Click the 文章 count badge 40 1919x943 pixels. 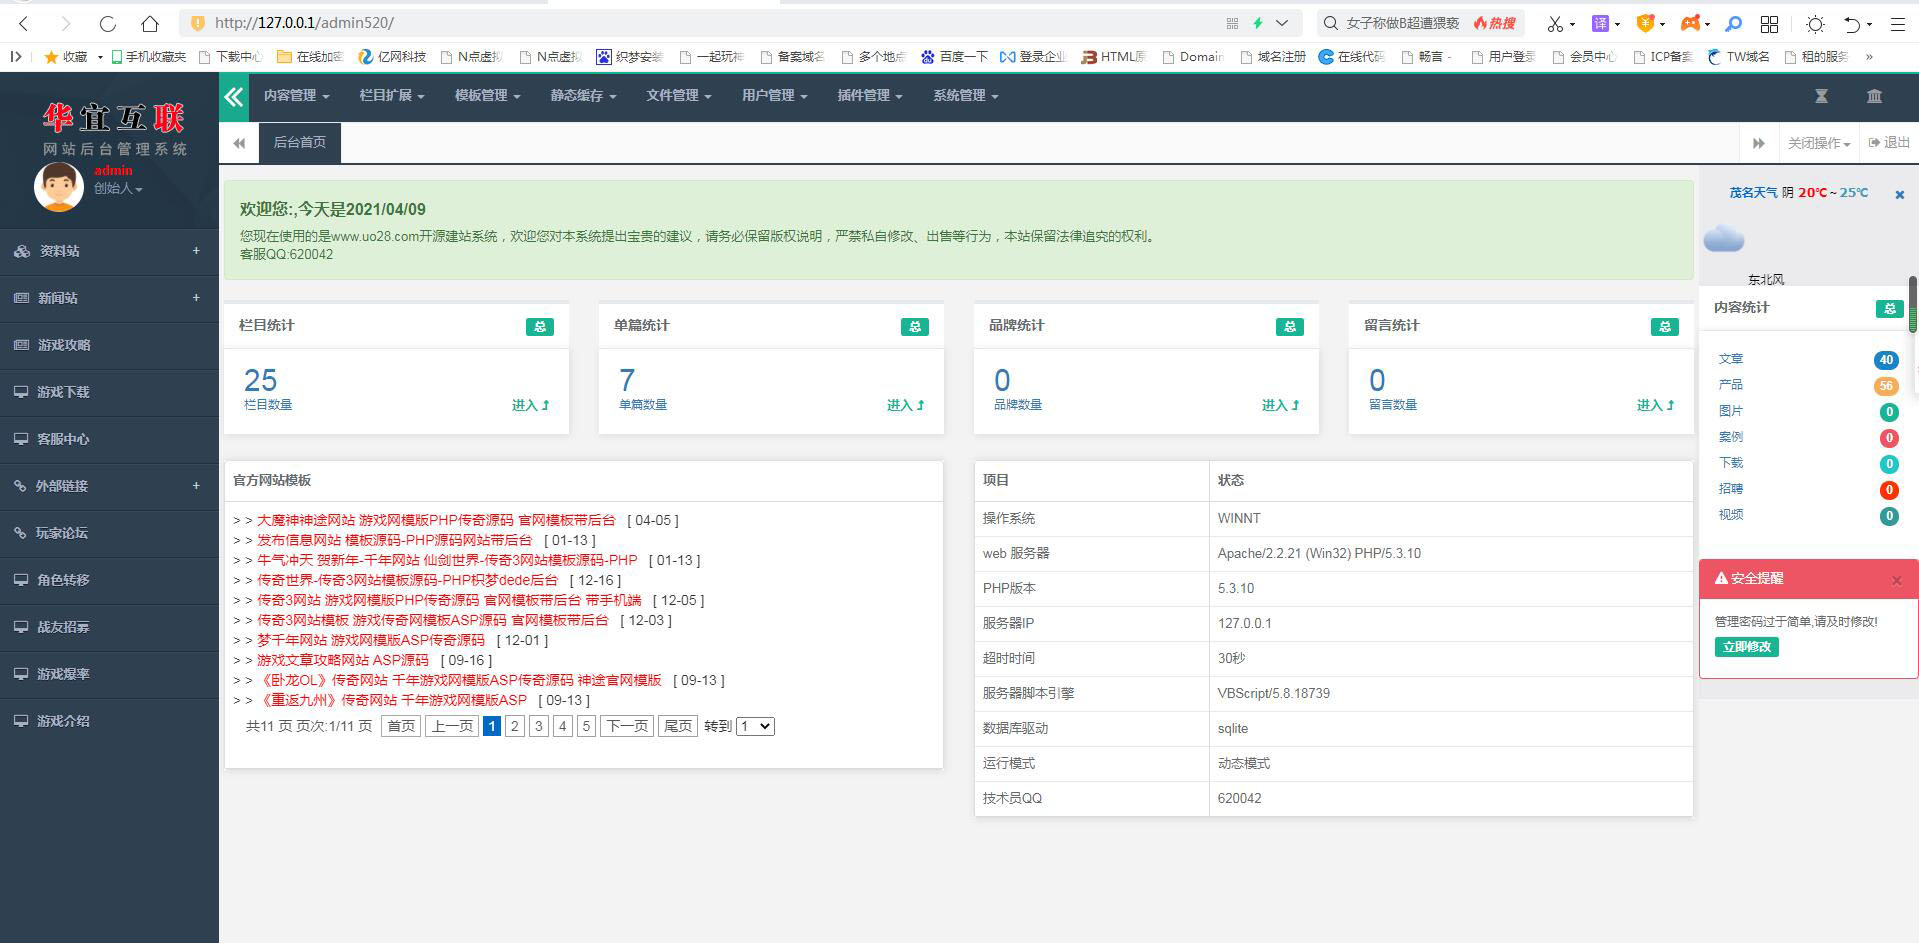[1886, 360]
